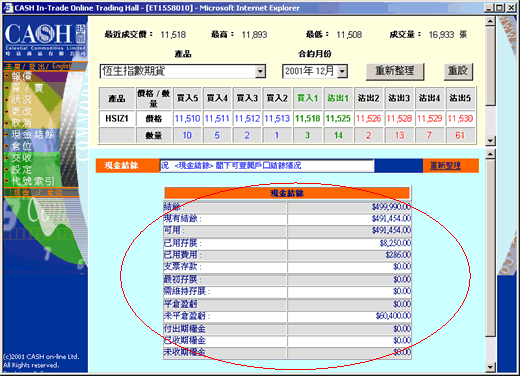The image size is (520, 376).
Task: Click the 沽出3 price 11,528
Action: pos(399,118)
